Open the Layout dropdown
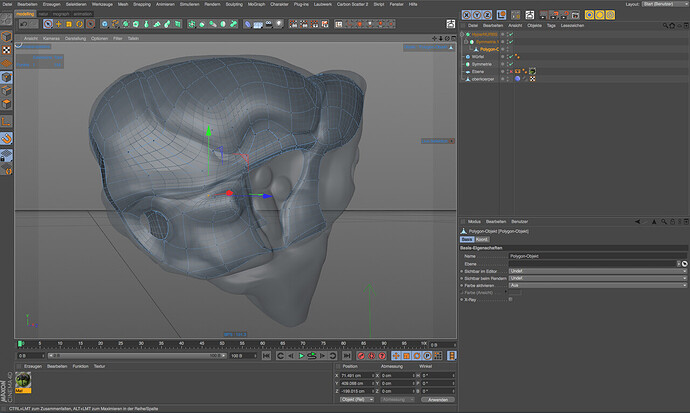Viewport: 690px width, 413px height. click(x=664, y=4)
